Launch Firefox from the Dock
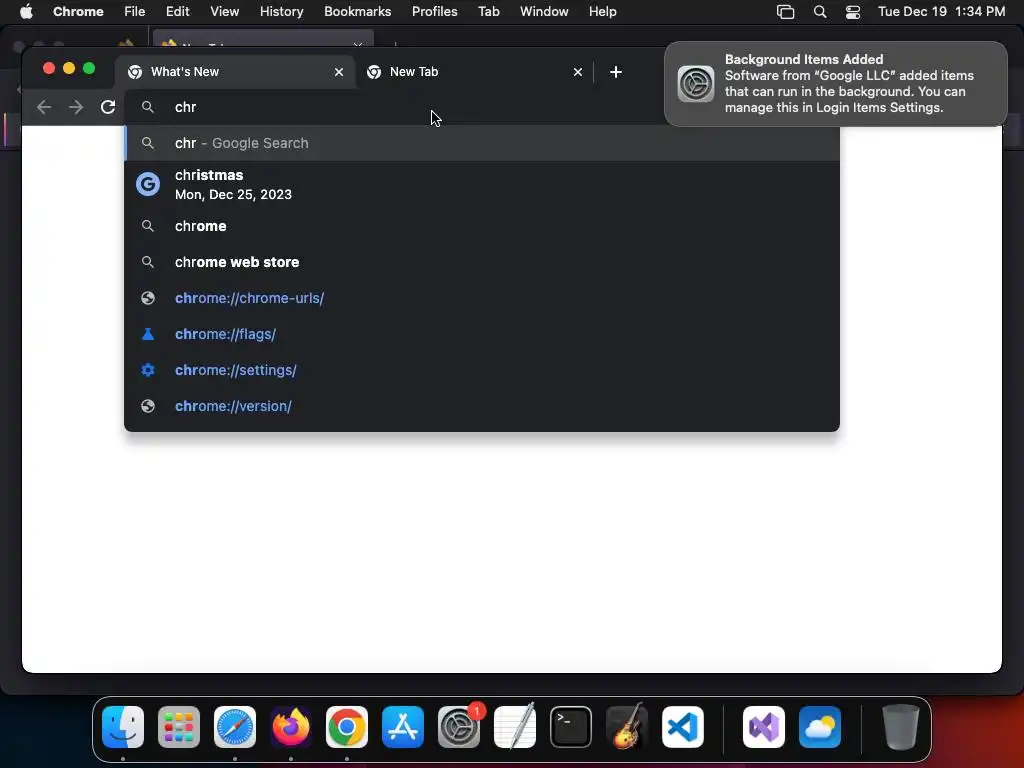The width and height of the screenshot is (1024, 768). click(291, 727)
